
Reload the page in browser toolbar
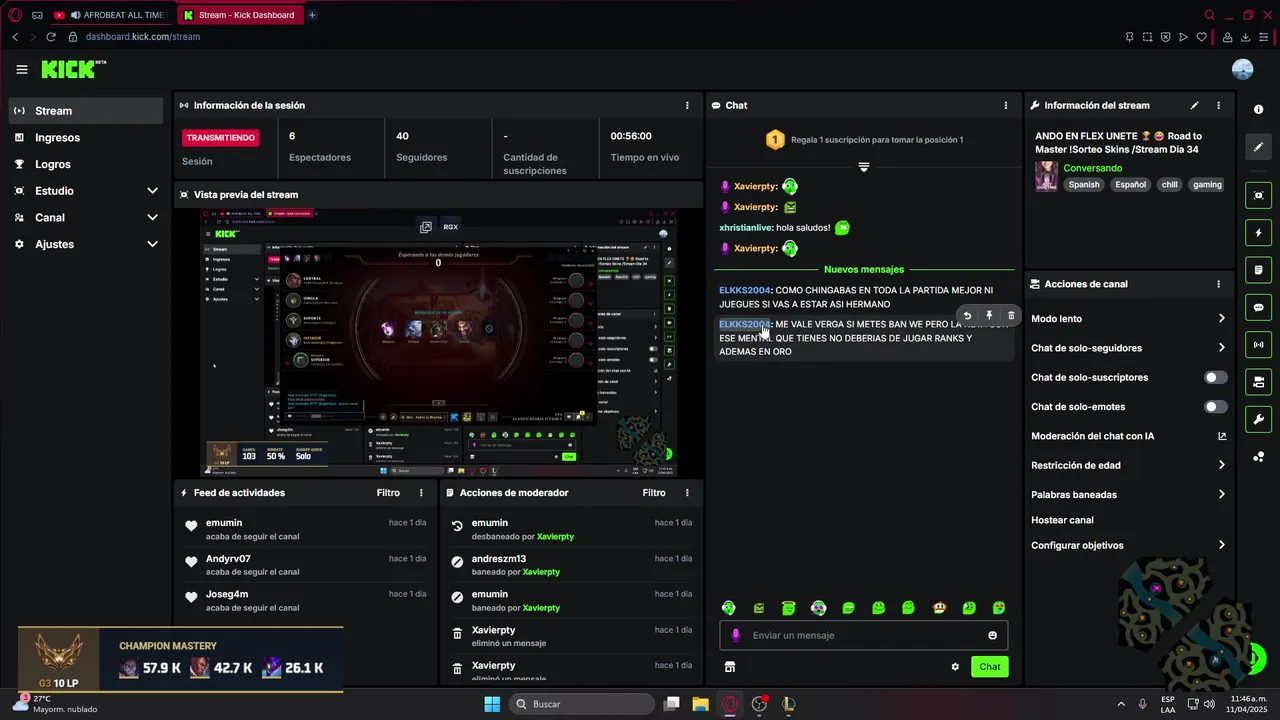51,37
